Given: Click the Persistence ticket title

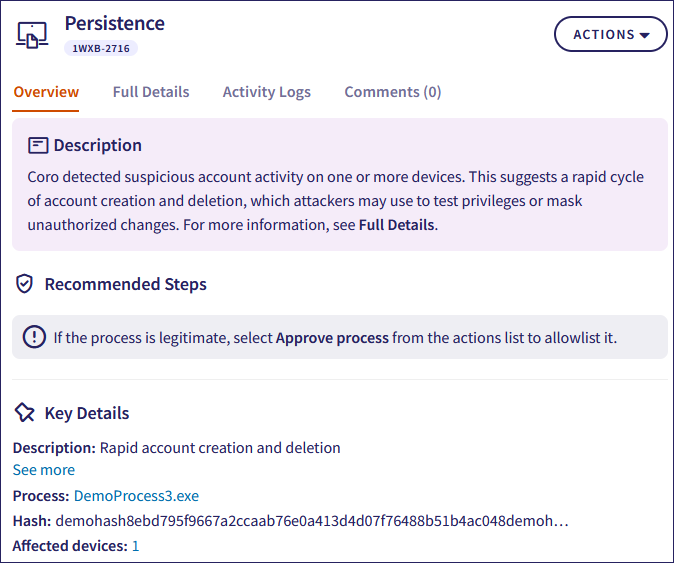Looking at the screenshot, I should 114,23.
